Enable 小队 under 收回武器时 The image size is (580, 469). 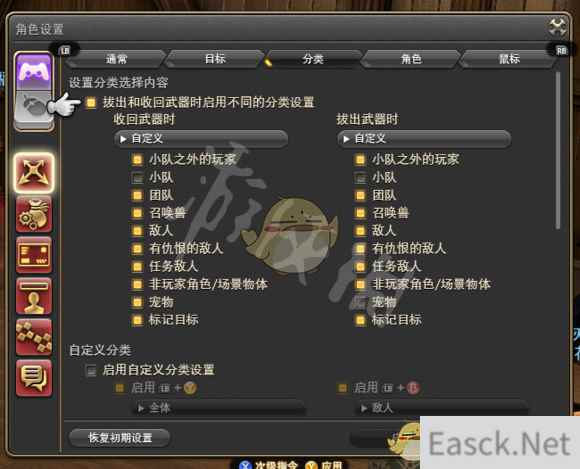pos(137,178)
